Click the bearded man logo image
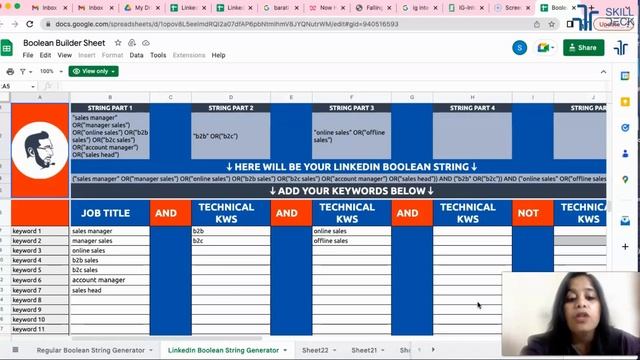This screenshot has height=360, width=640. pos(40,150)
